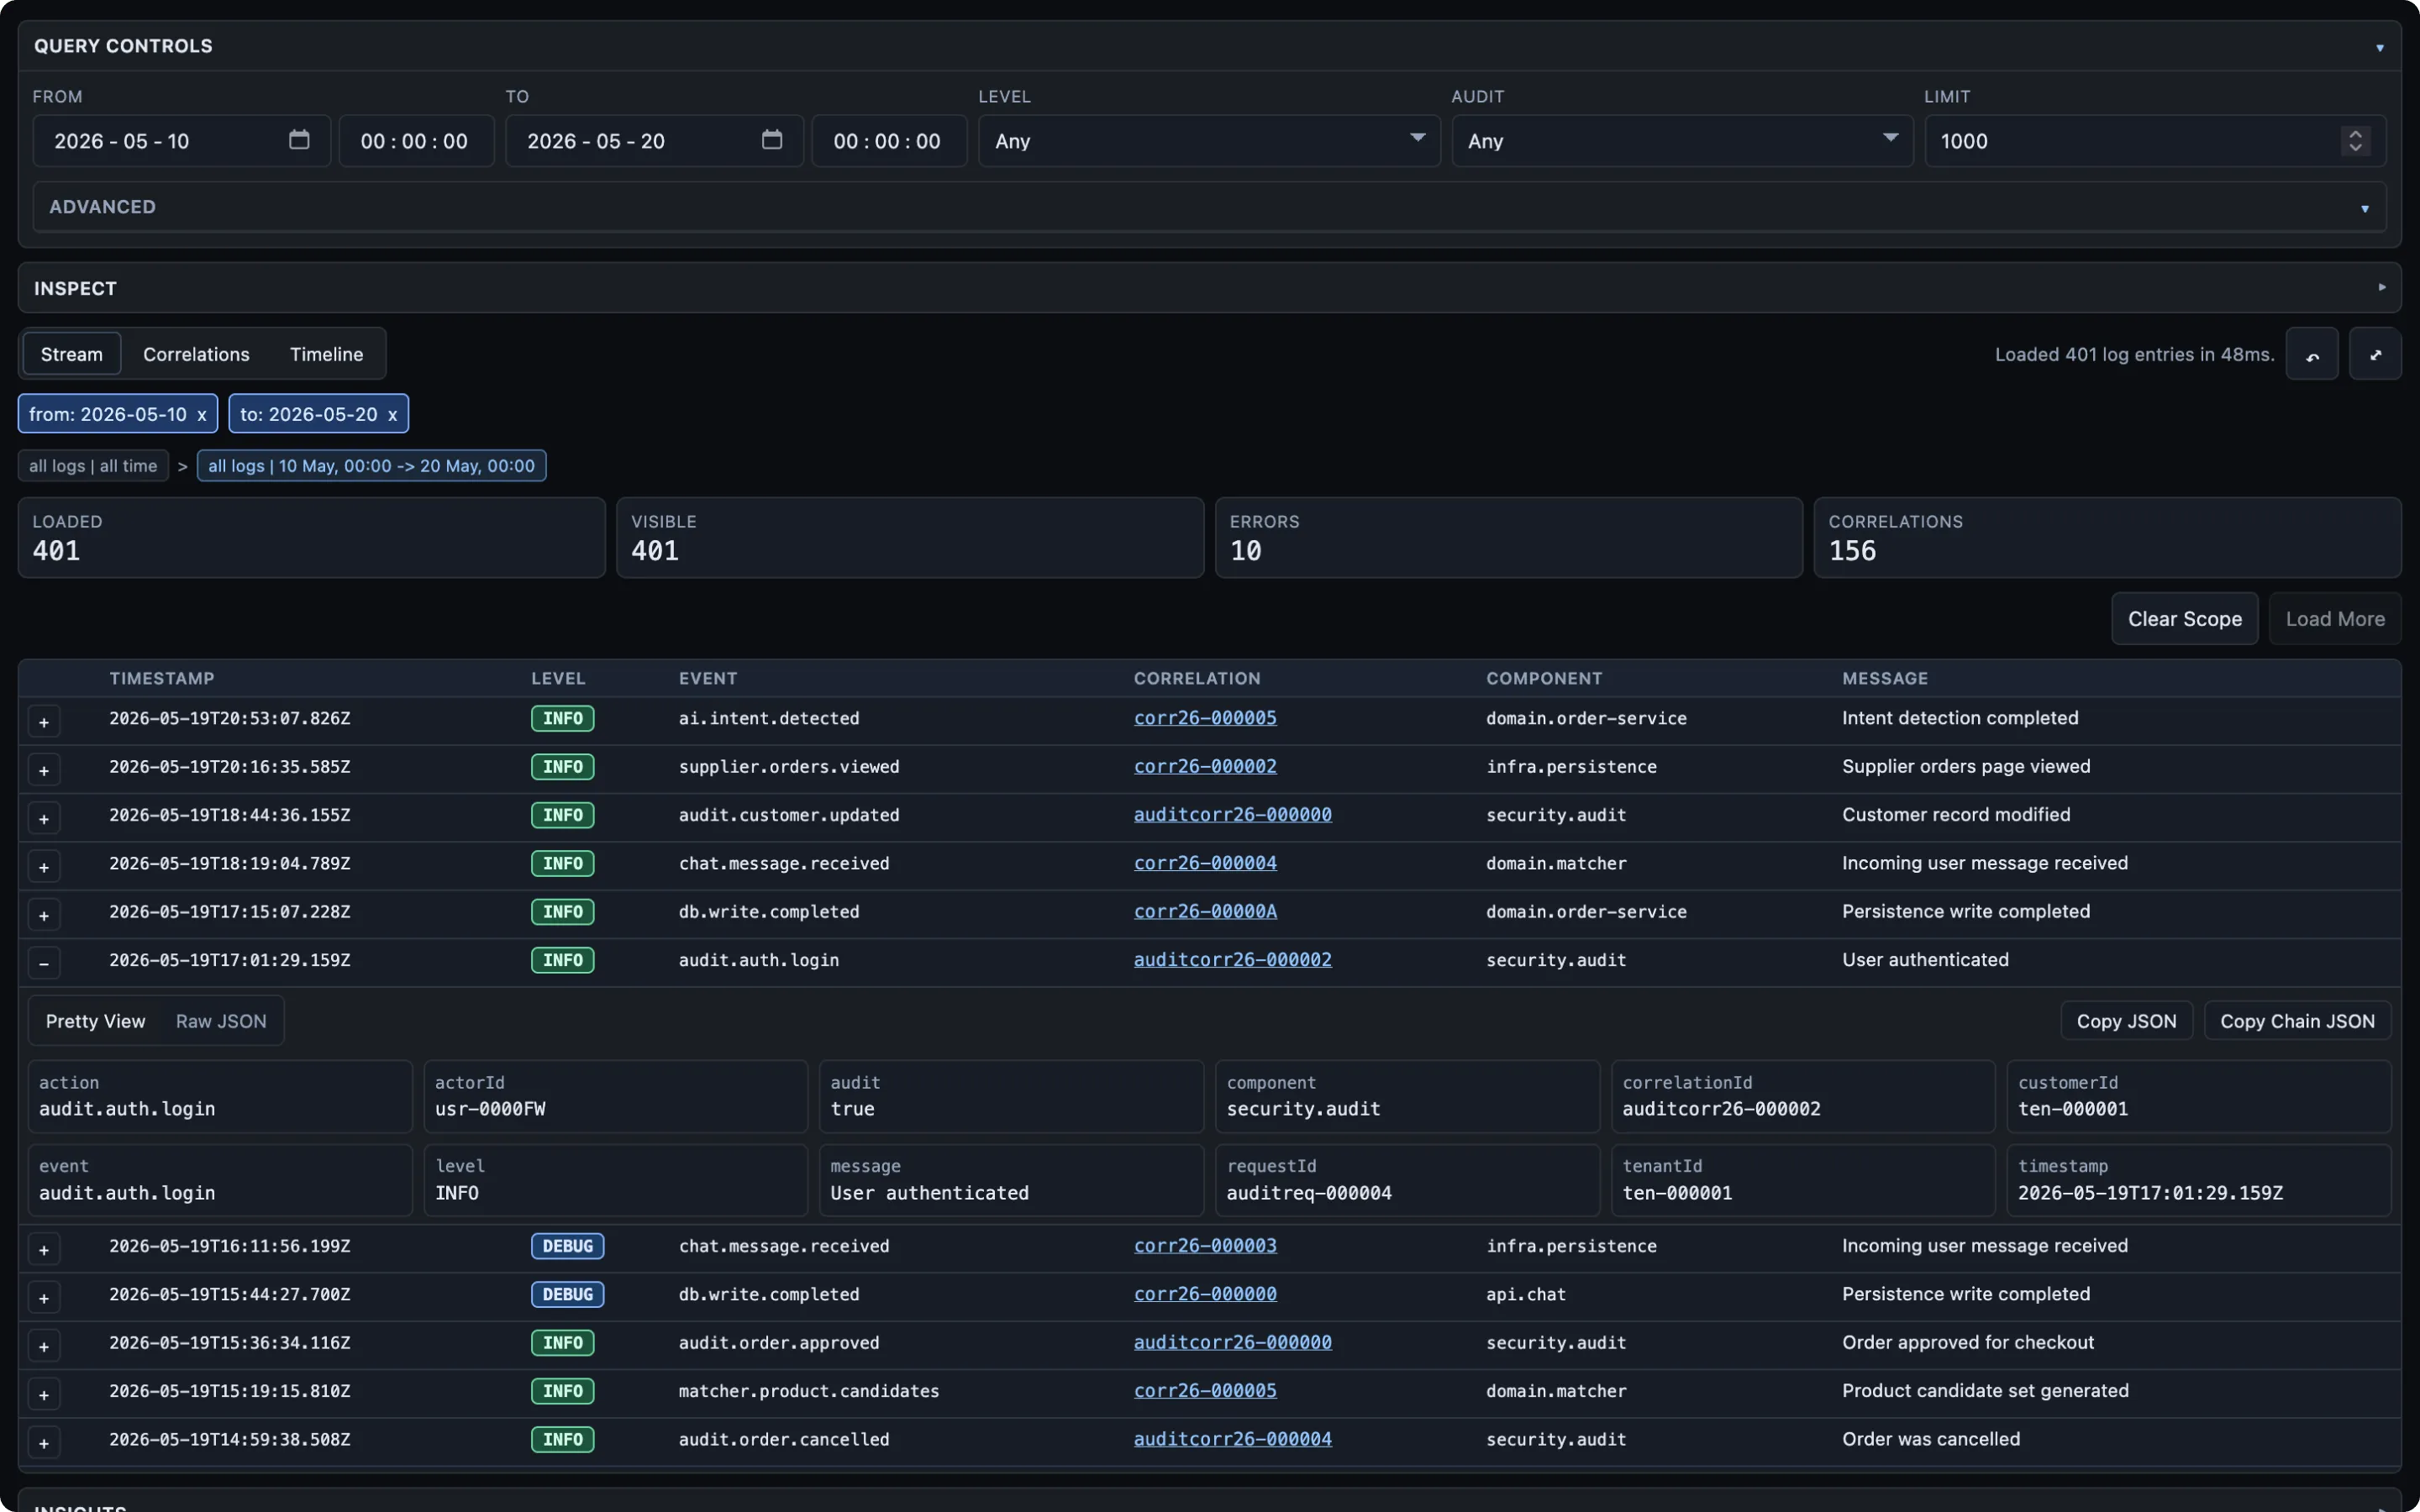Expand the supplier.orders.viewed log row

click(x=44, y=770)
